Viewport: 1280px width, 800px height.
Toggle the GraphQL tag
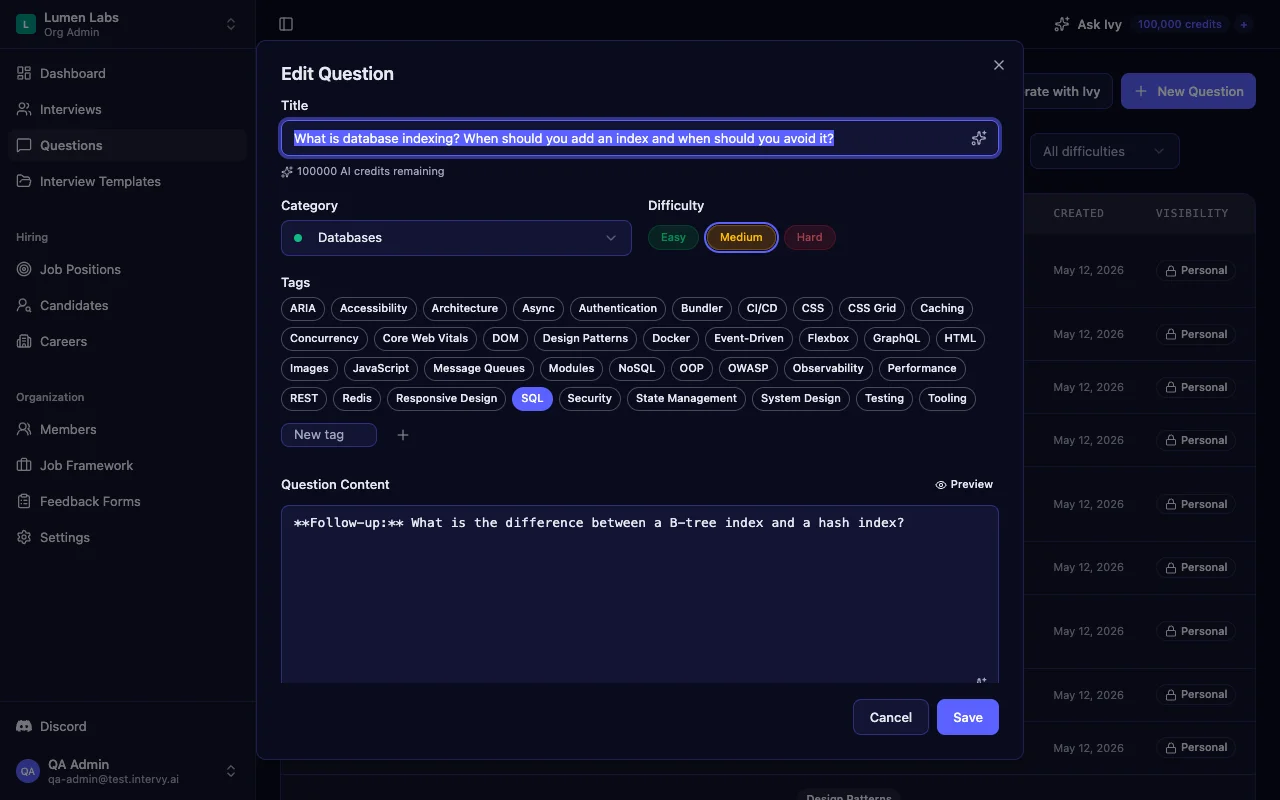click(x=896, y=338)
